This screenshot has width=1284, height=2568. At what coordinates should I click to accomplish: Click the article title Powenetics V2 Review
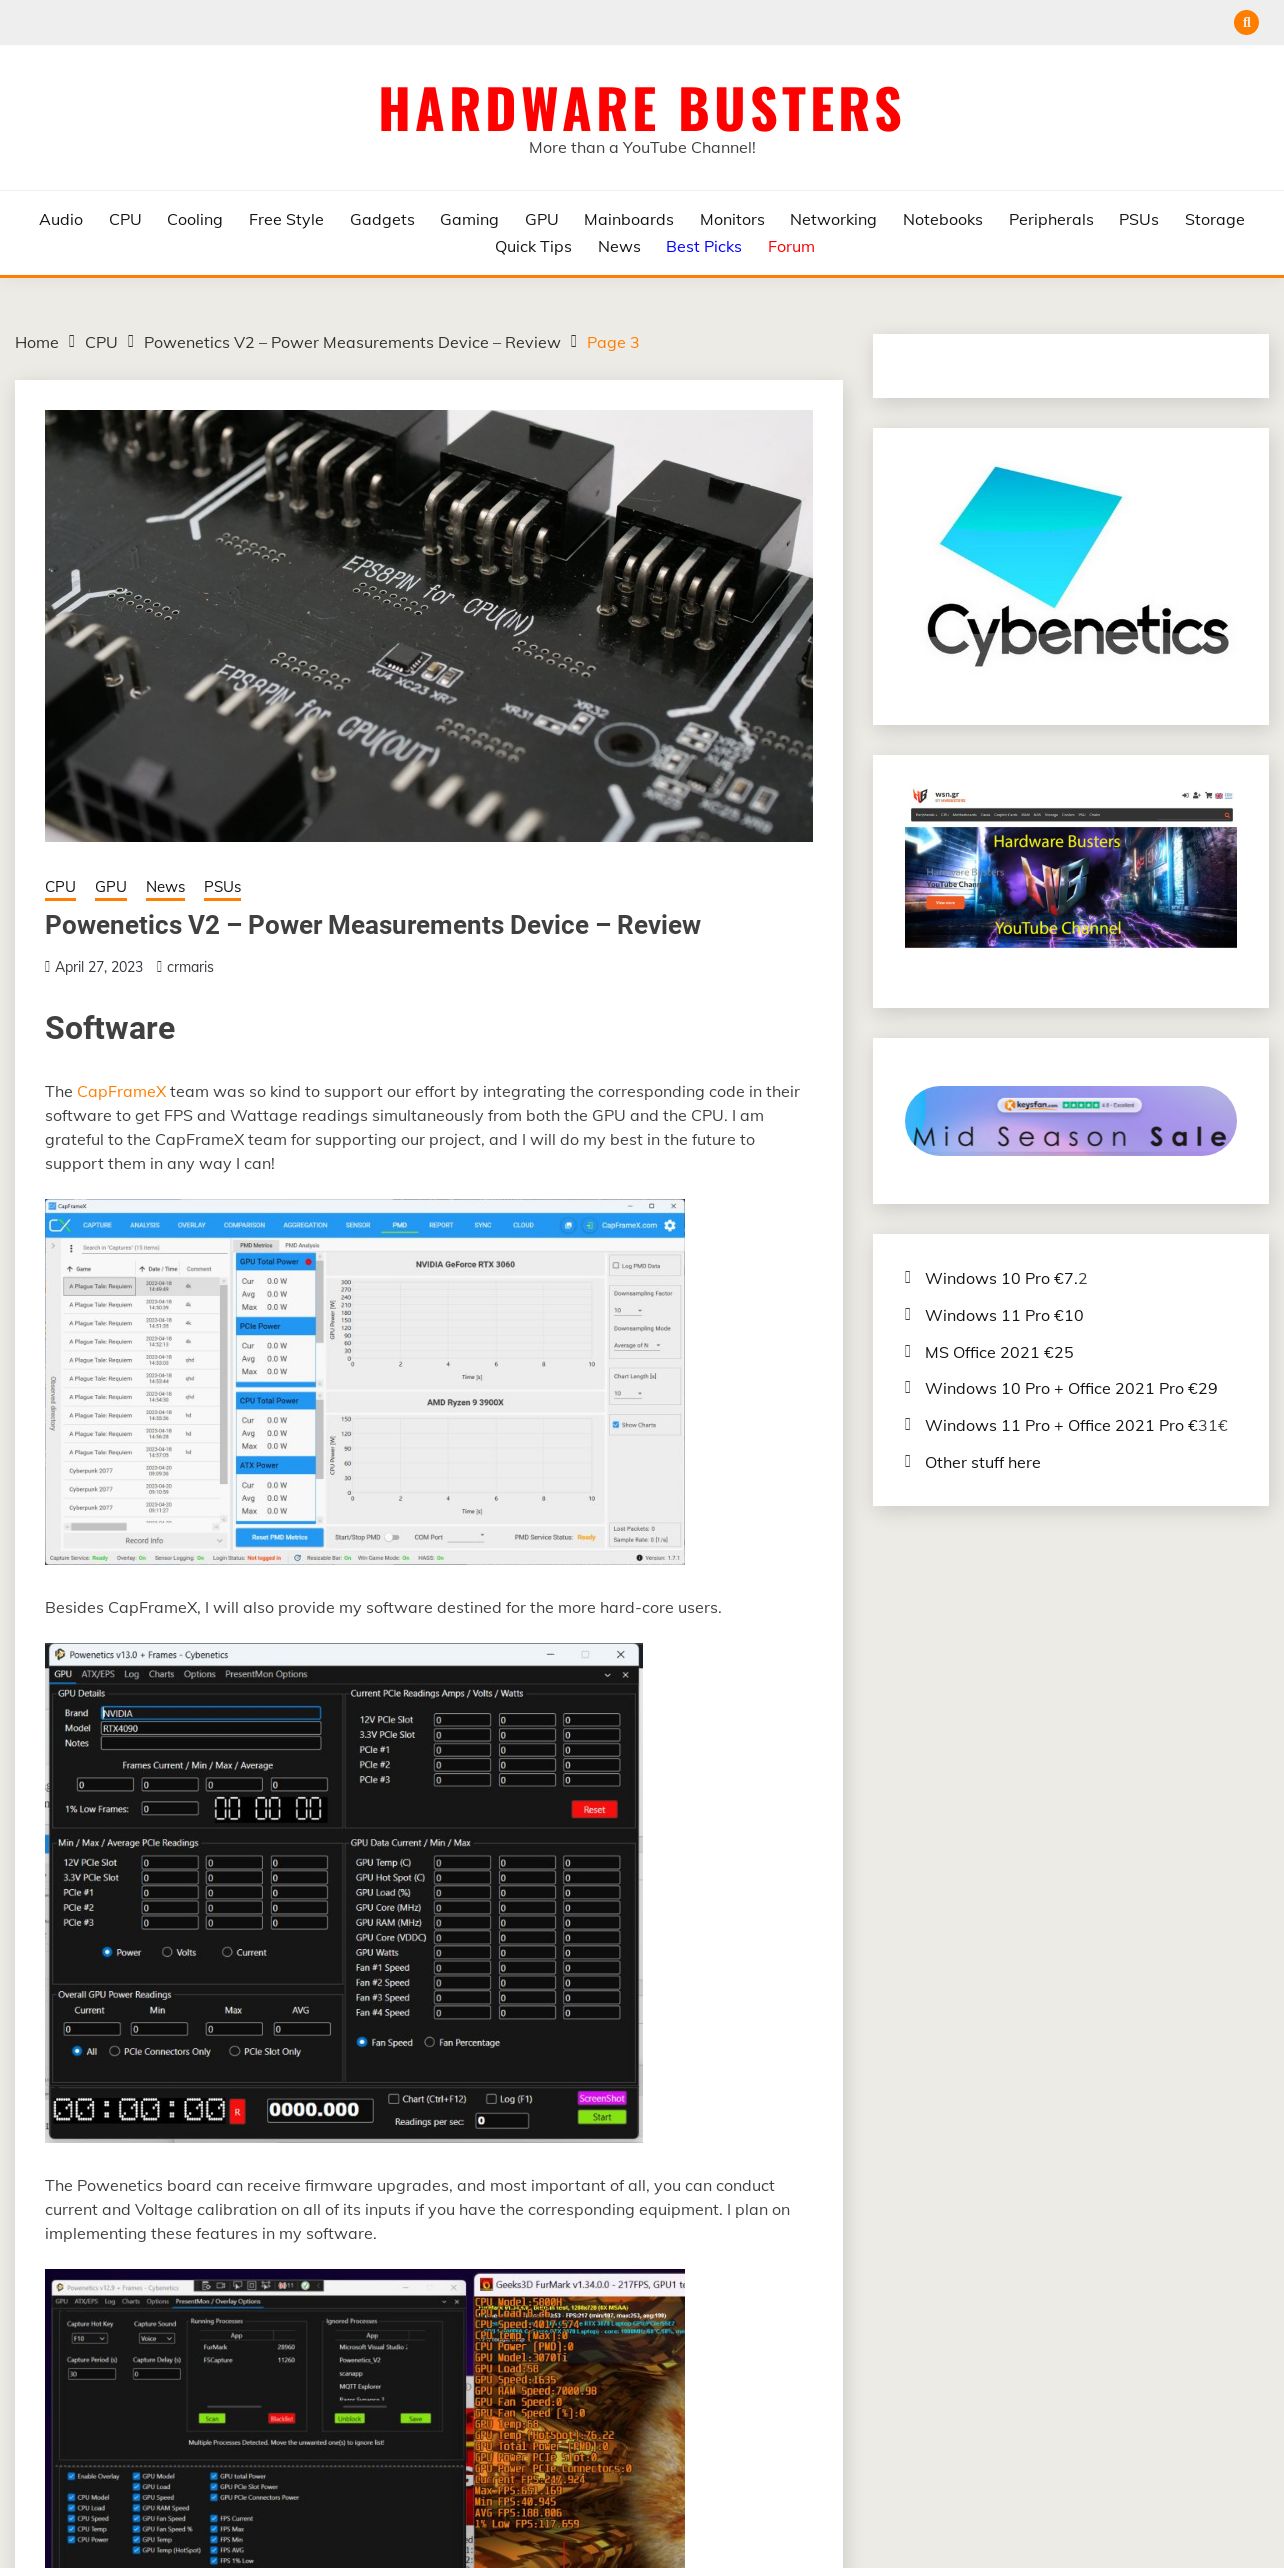click(x=373, y=925)
